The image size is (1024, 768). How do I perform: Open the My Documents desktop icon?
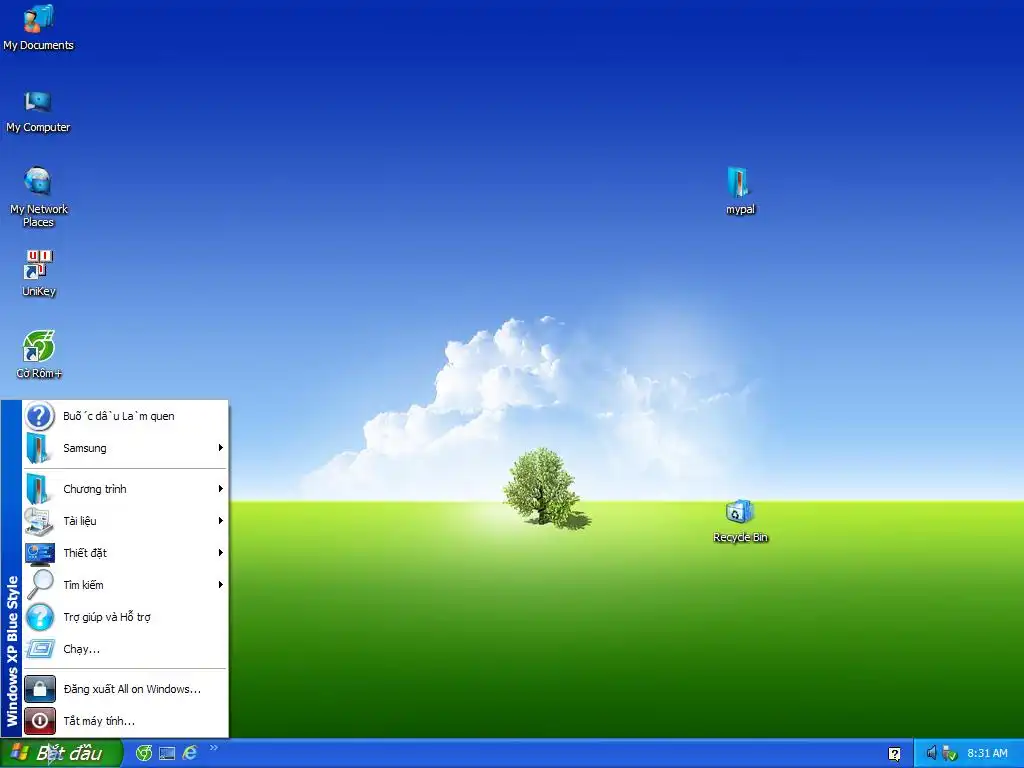(39, 27)
